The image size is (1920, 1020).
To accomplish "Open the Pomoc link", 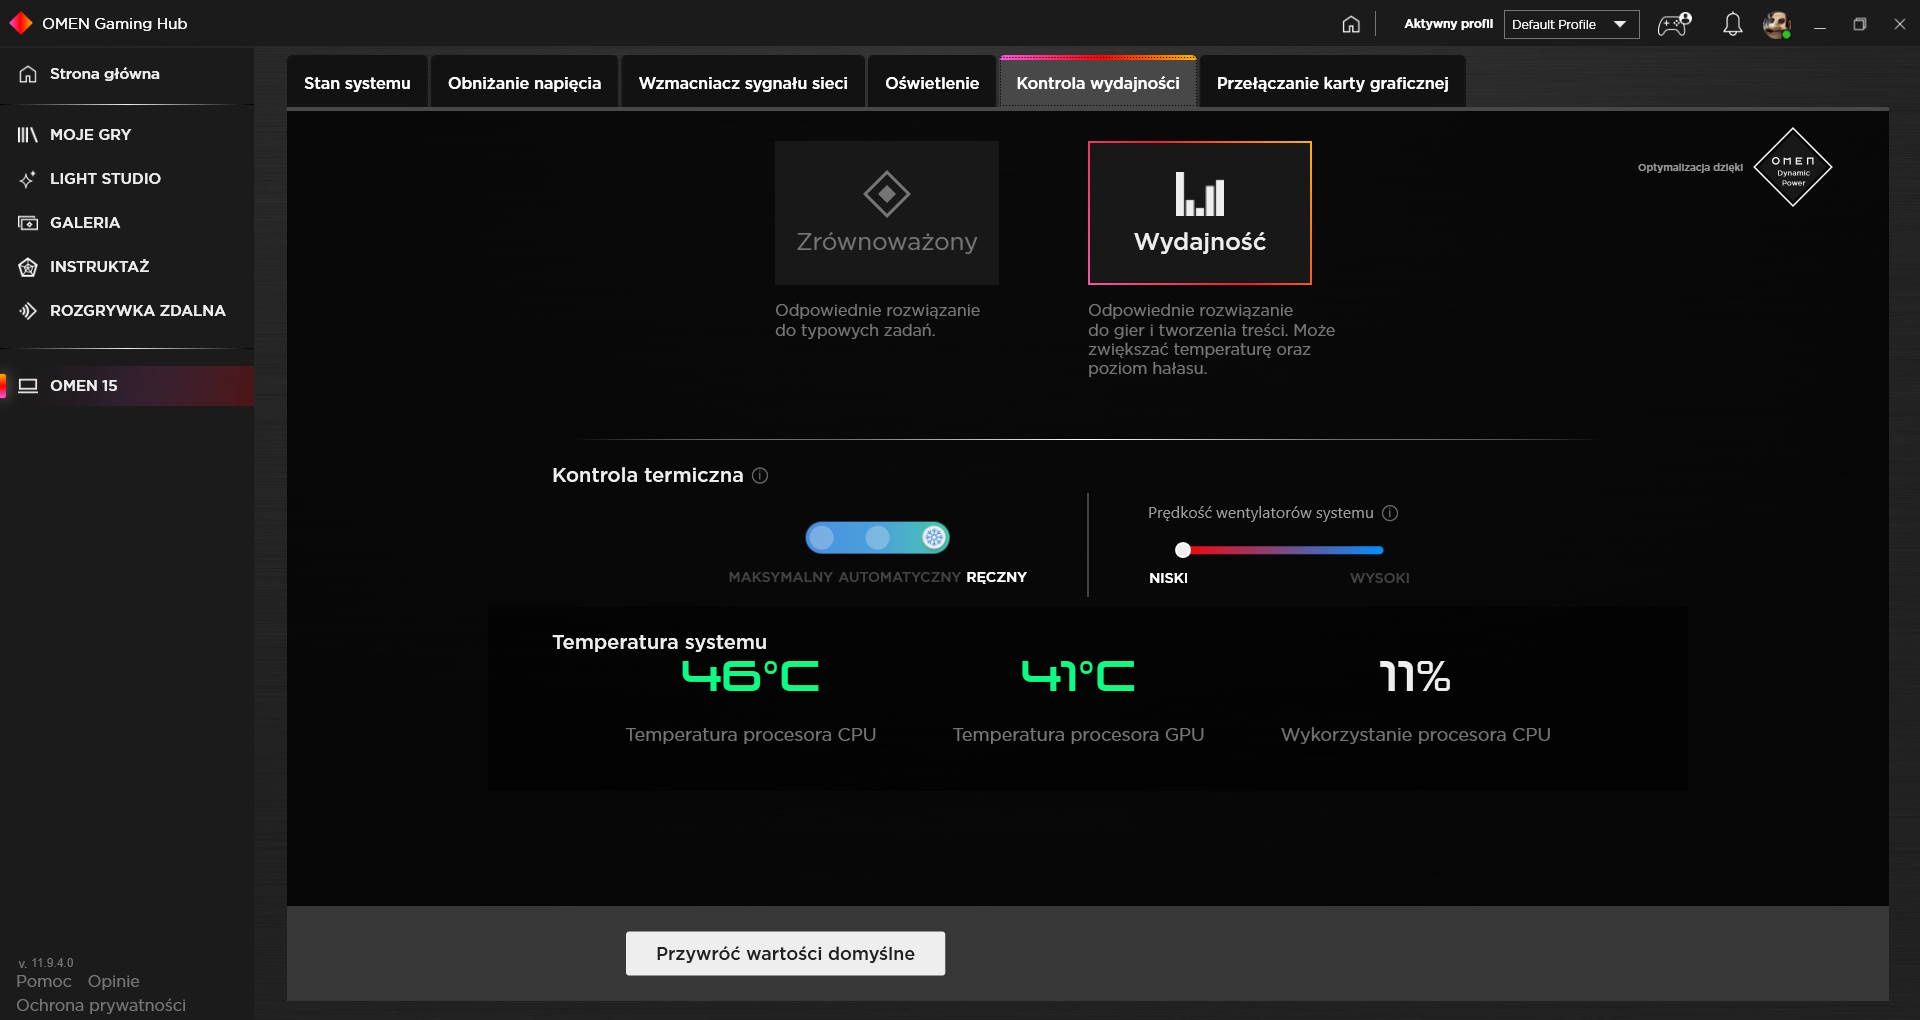I will point(44,981).
